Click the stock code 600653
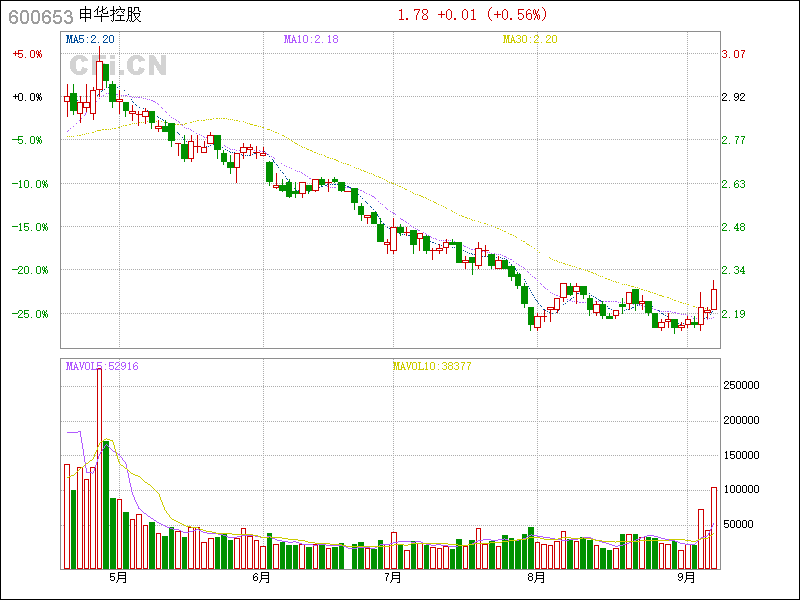This screenshot has height=600, width=800. click(39, 16)
